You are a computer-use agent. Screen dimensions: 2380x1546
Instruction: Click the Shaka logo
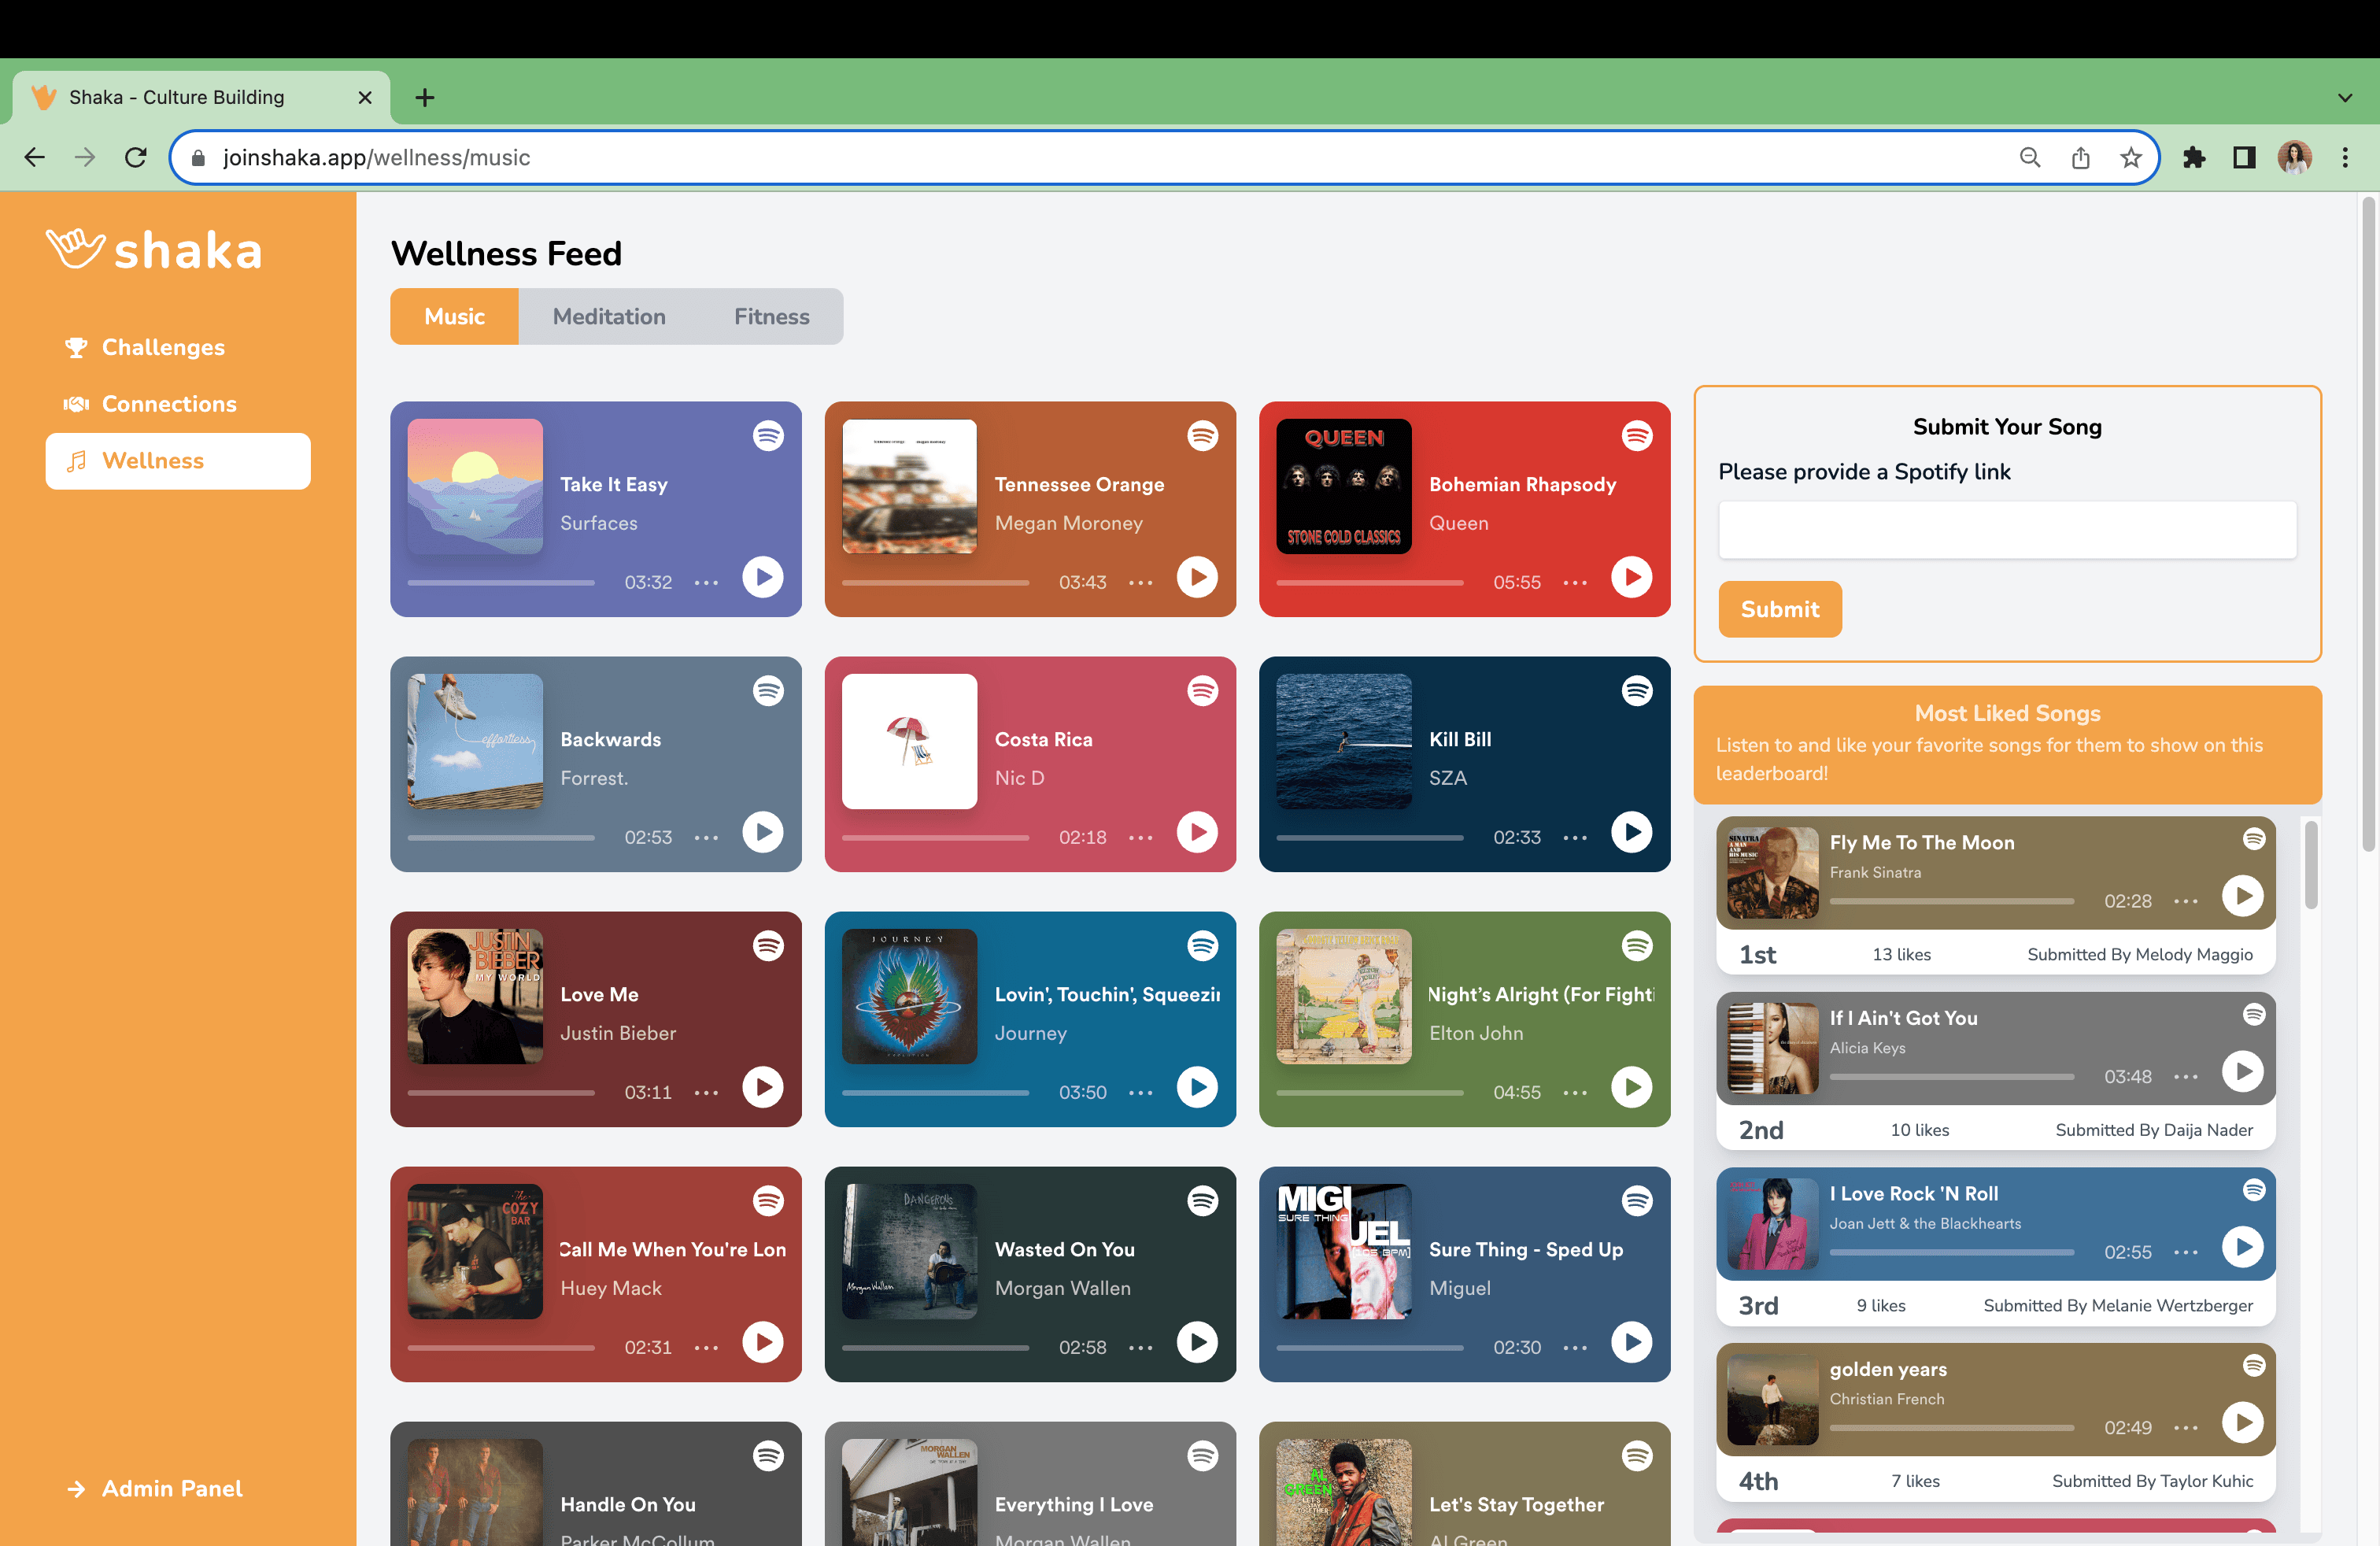coord(154,250)
